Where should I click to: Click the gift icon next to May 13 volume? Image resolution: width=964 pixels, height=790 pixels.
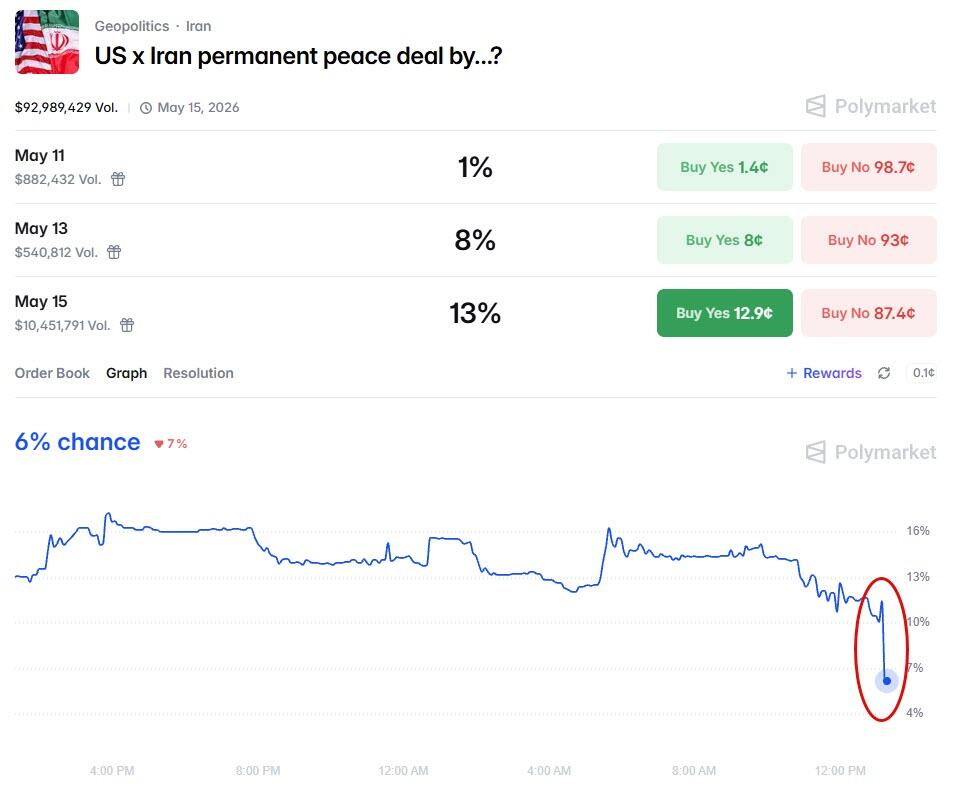[114, 252]
